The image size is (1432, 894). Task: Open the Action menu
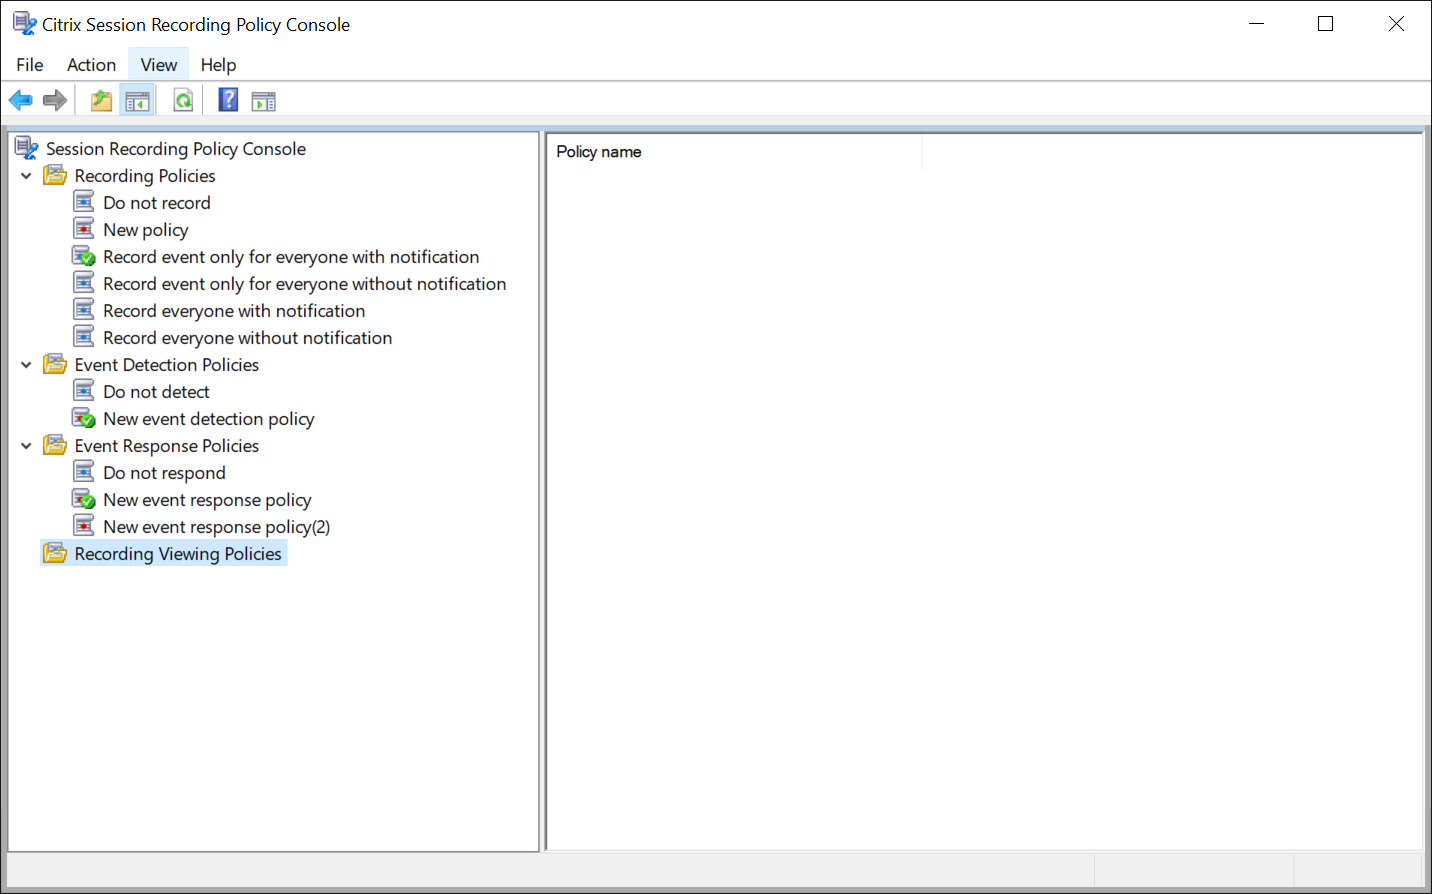click(x=91, y=64)
